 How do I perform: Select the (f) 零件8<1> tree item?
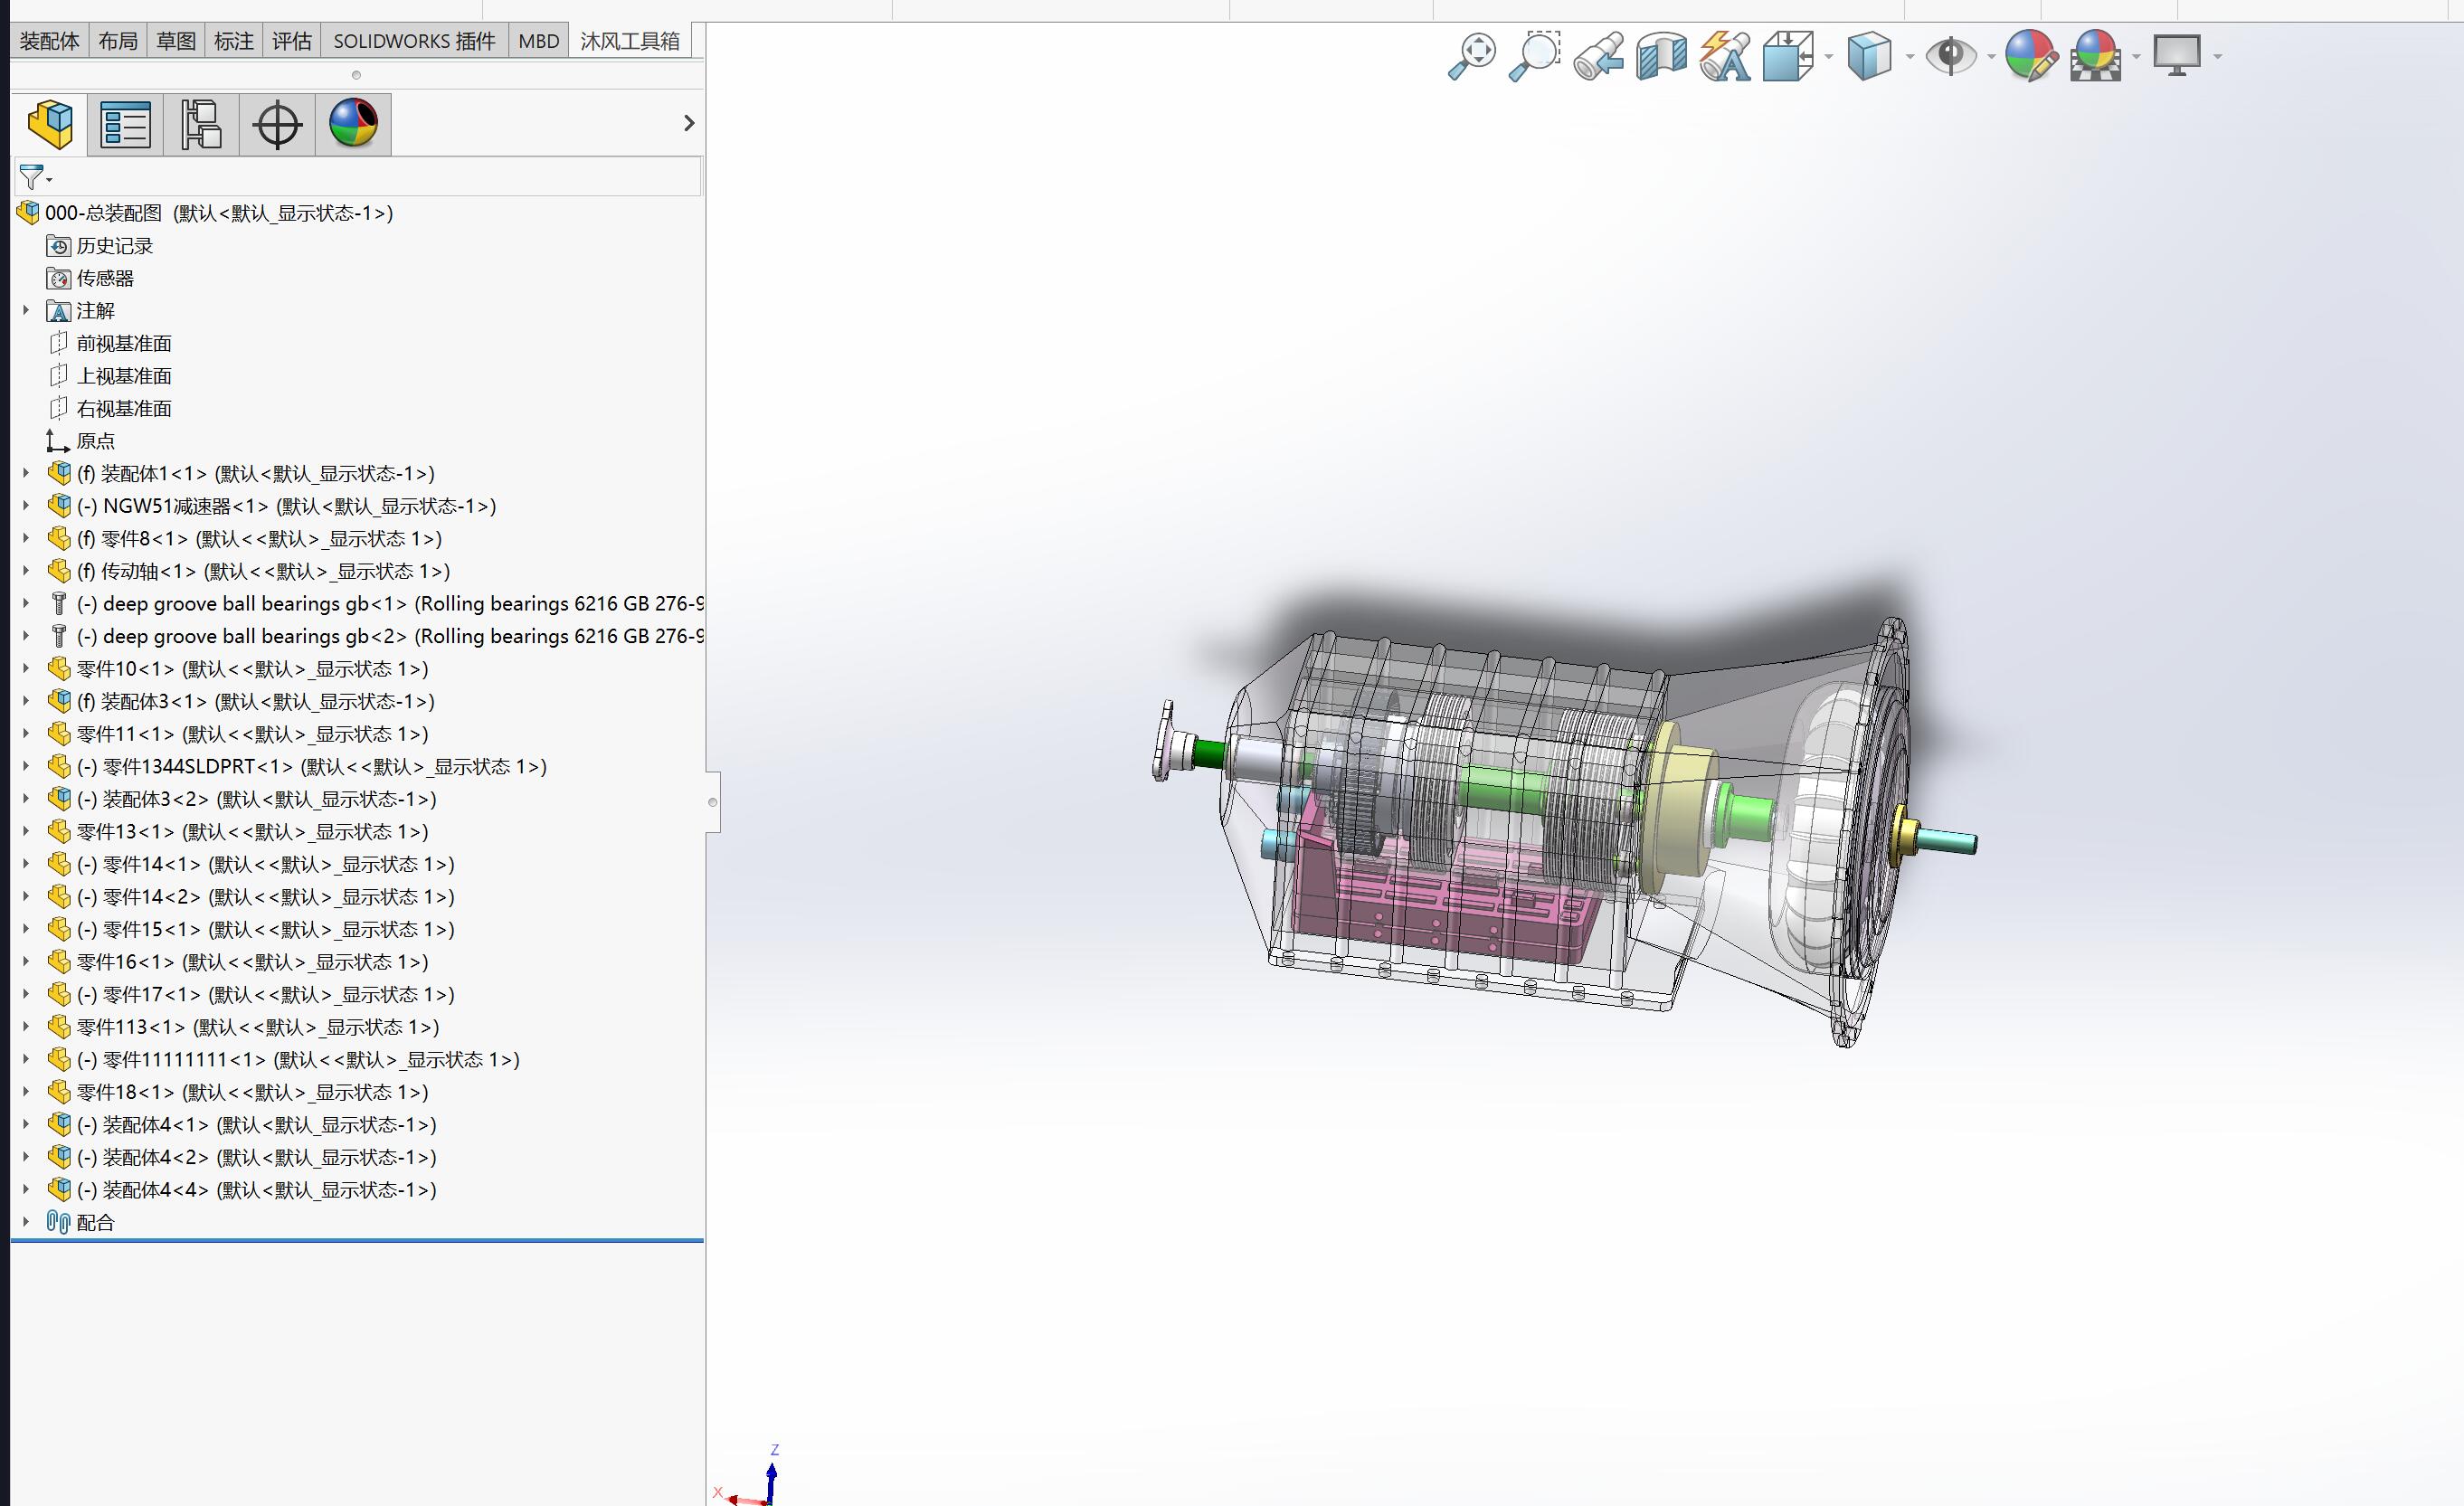(259, 539)
